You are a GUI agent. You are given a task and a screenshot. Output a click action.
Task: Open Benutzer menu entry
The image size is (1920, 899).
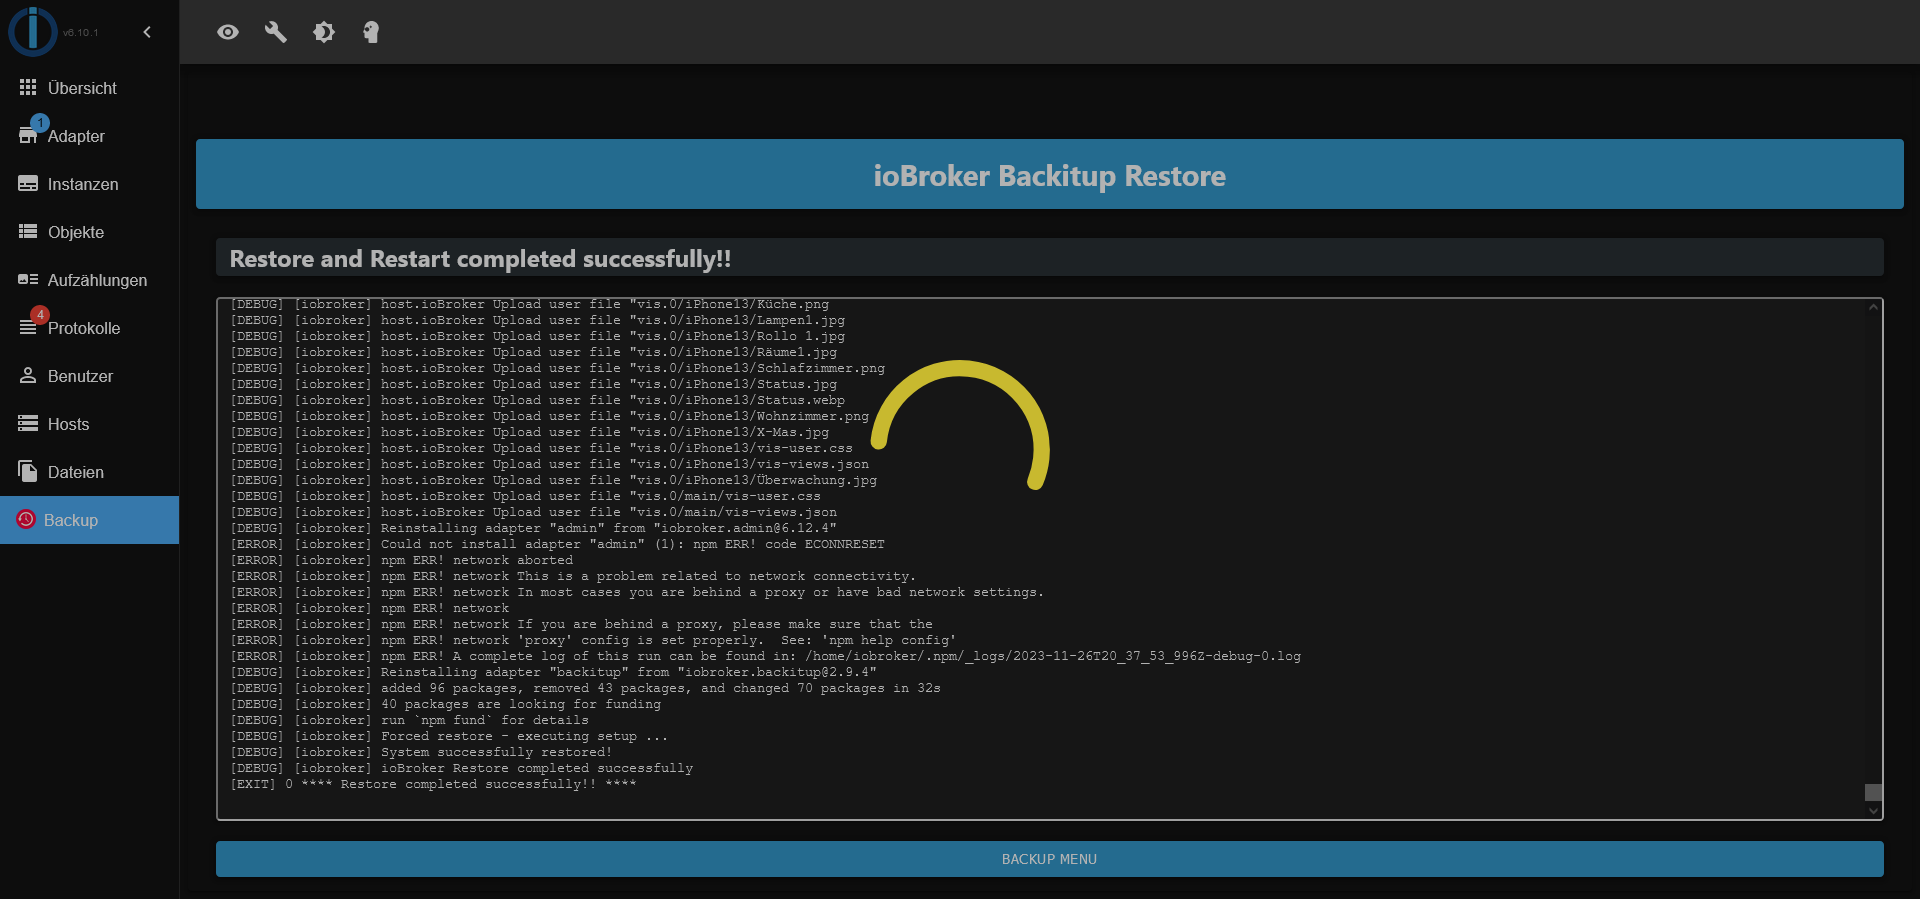click(89, 376)
